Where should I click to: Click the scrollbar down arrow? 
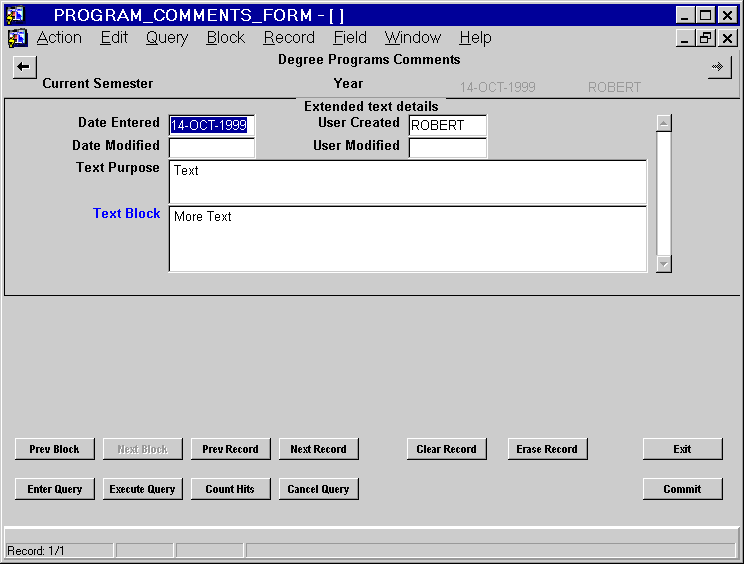point(664,264)
